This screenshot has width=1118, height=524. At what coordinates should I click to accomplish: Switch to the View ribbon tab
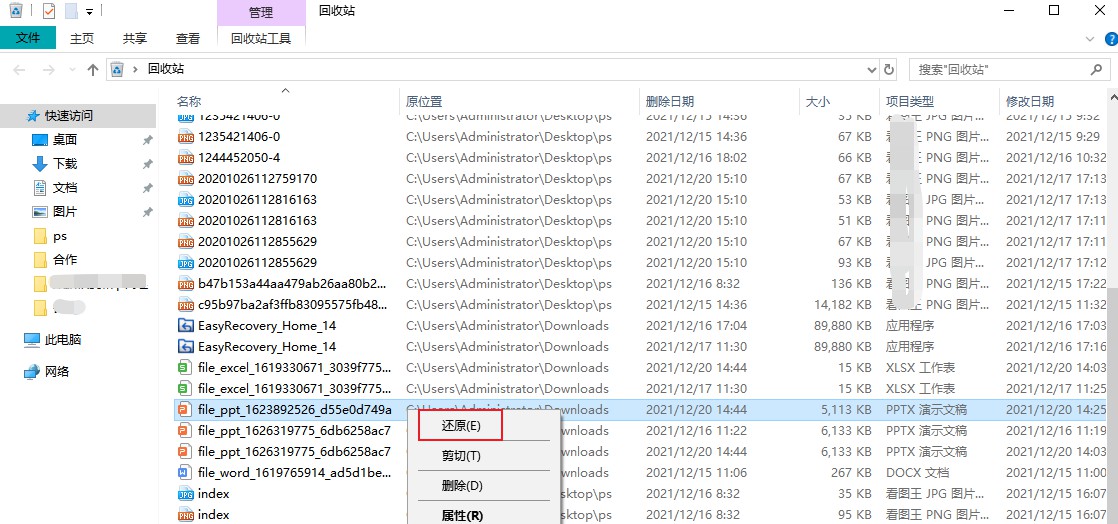(x=188, y=38)
